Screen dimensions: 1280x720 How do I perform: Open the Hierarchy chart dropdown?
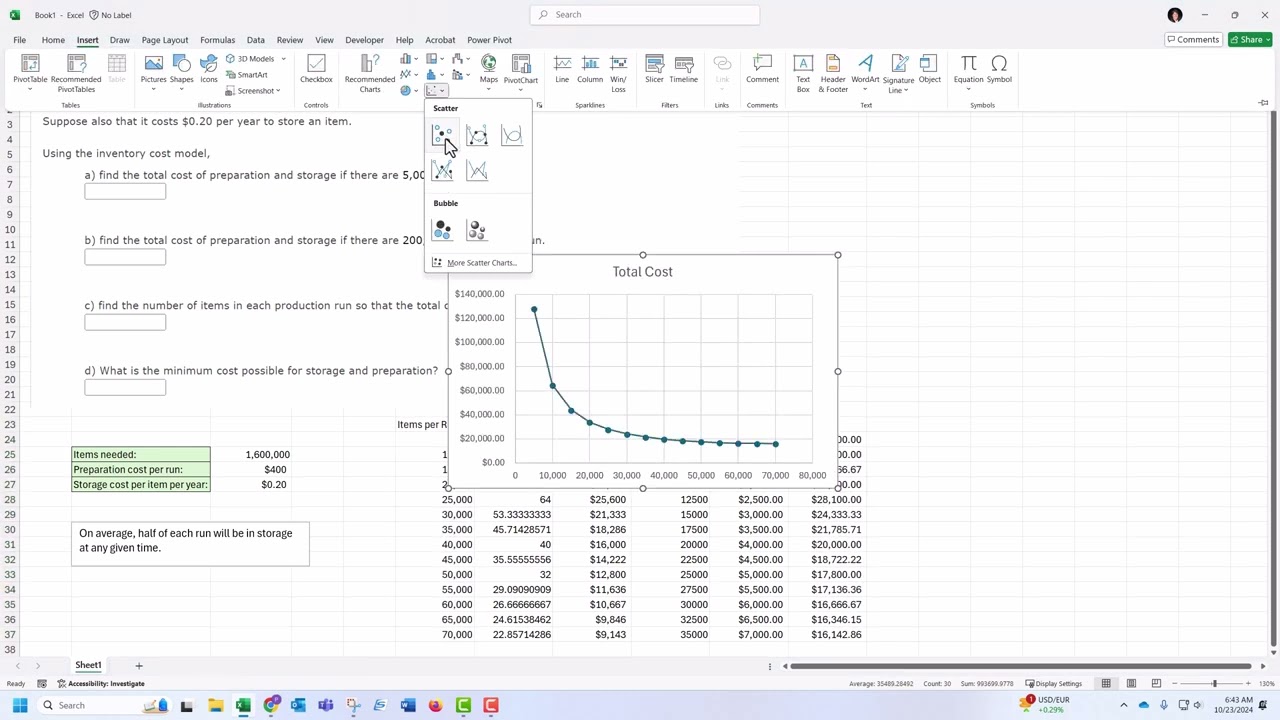tap(434, 59)
